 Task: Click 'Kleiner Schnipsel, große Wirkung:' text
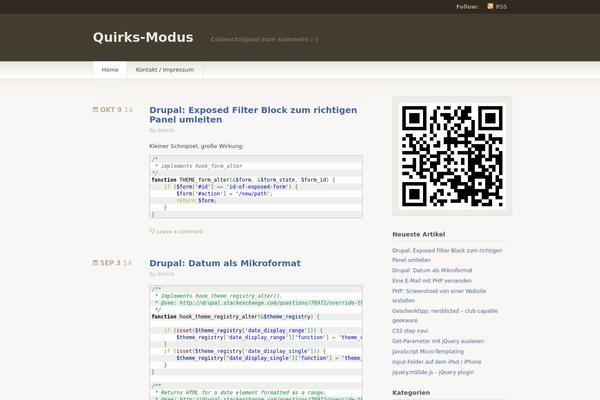pos(196,146)
